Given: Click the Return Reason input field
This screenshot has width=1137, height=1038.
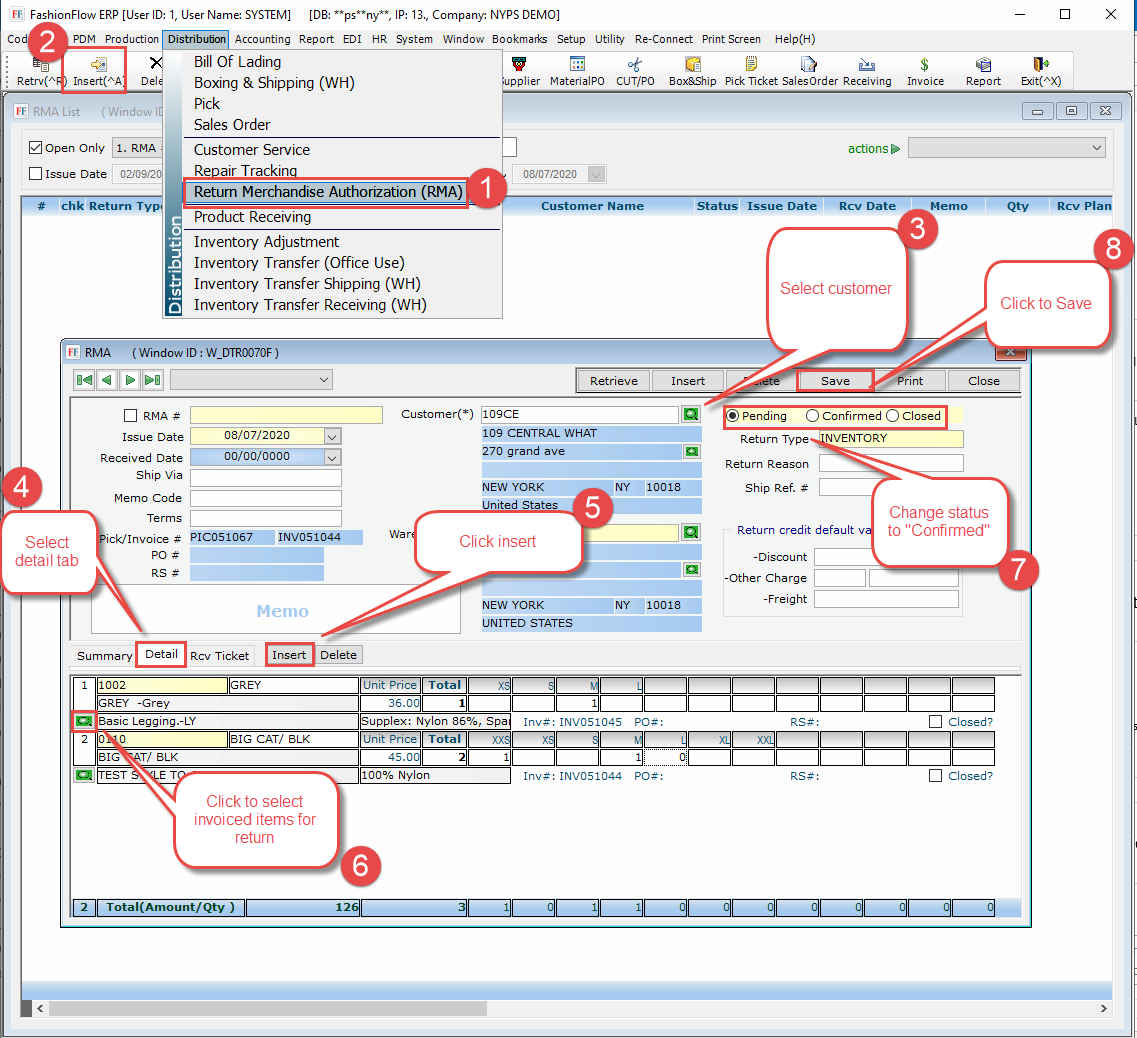Looking at the screenshot, I should (890, 464).
